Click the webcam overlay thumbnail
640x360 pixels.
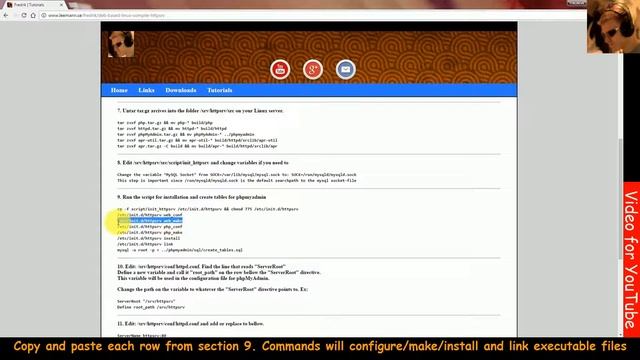tap(613, 27)
